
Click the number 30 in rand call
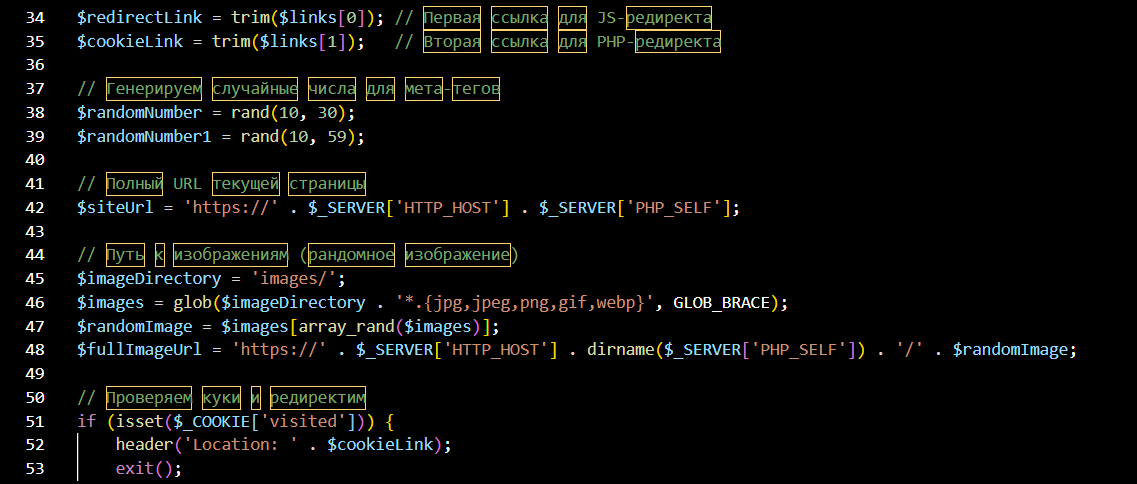[x=328, y=112]
